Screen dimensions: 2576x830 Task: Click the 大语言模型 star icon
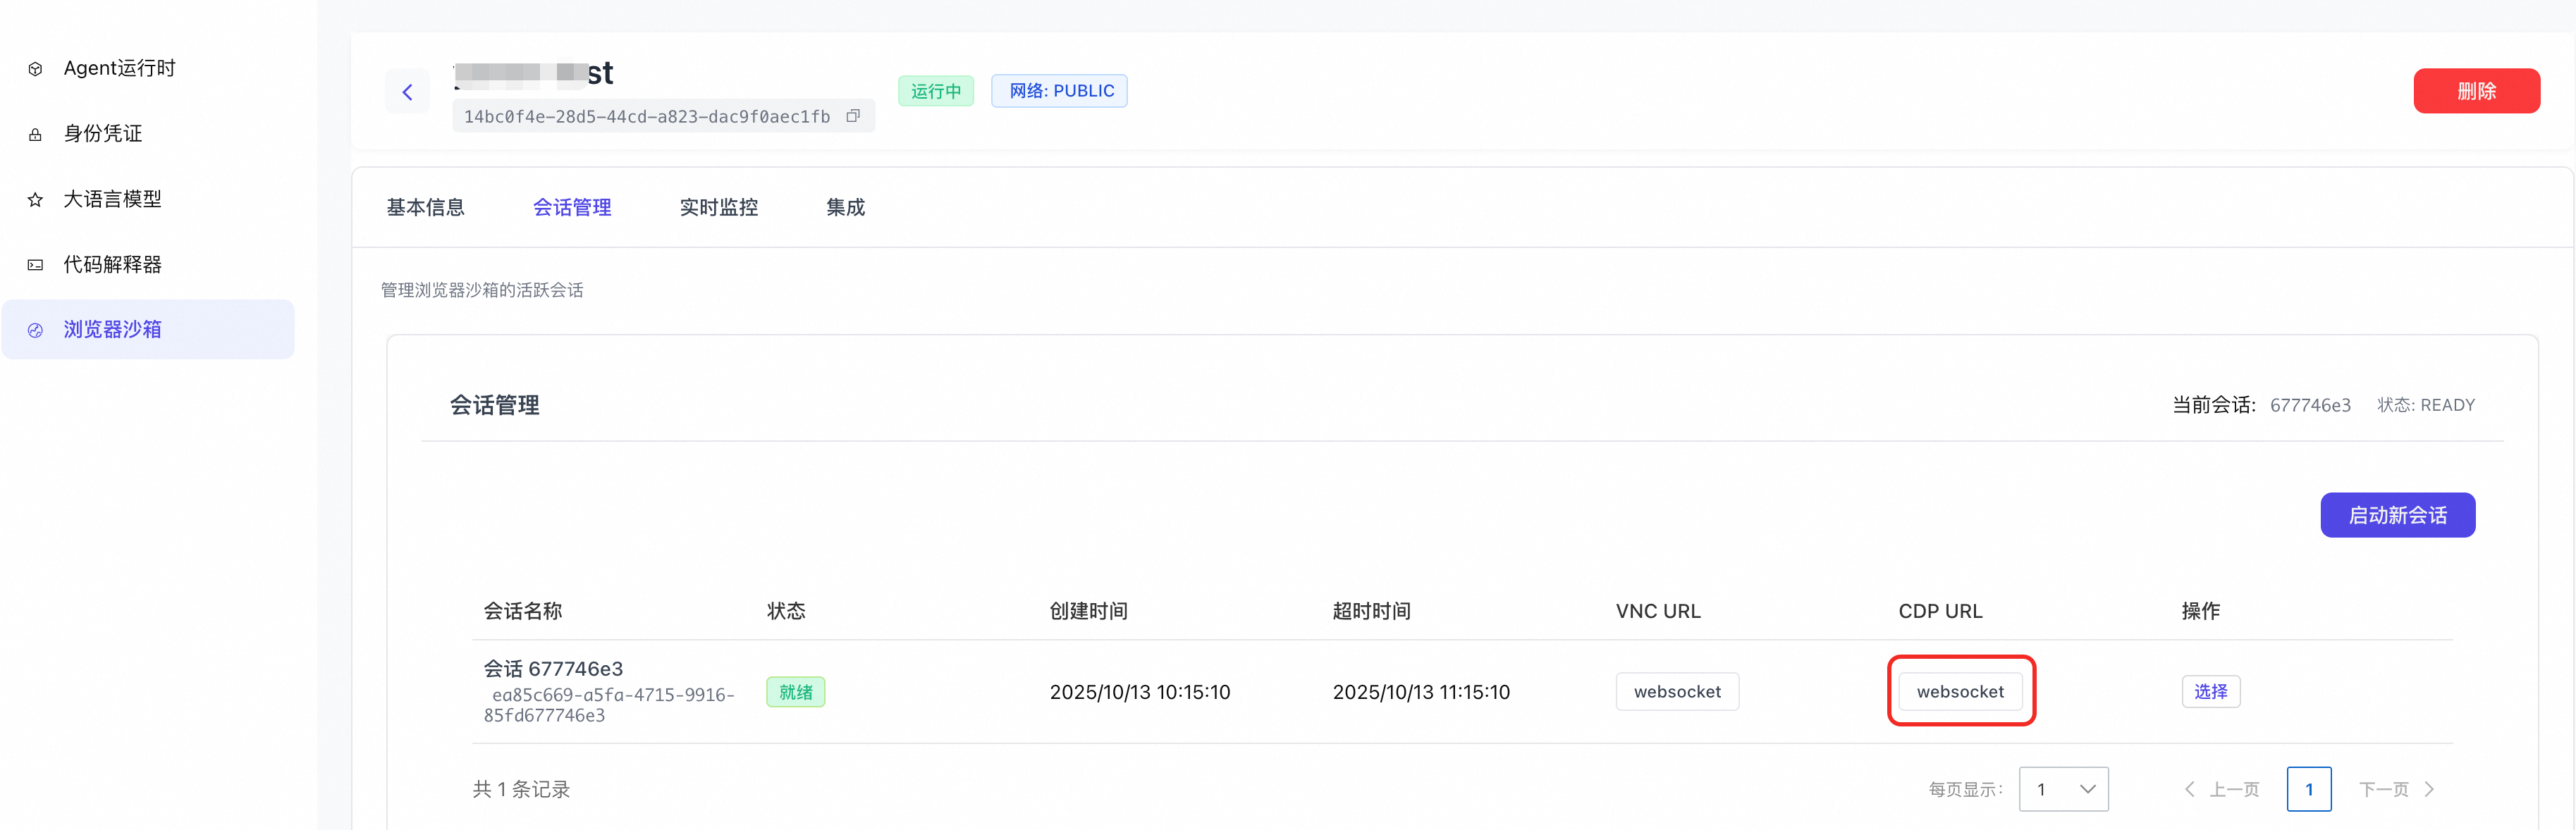click(x=35, y=200)
